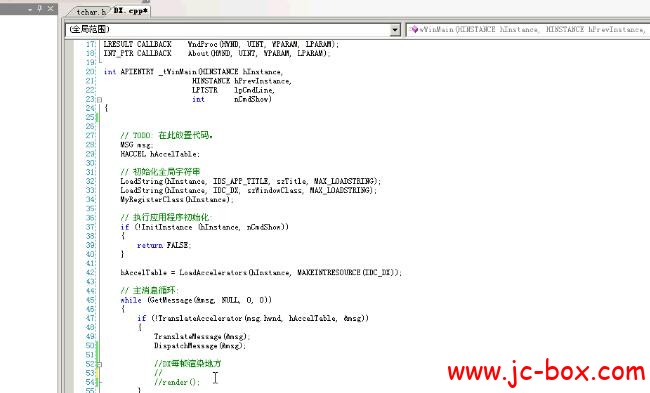Collapse the _tWinMain function outline box
650x393 pixels.
tap(99, 99)
